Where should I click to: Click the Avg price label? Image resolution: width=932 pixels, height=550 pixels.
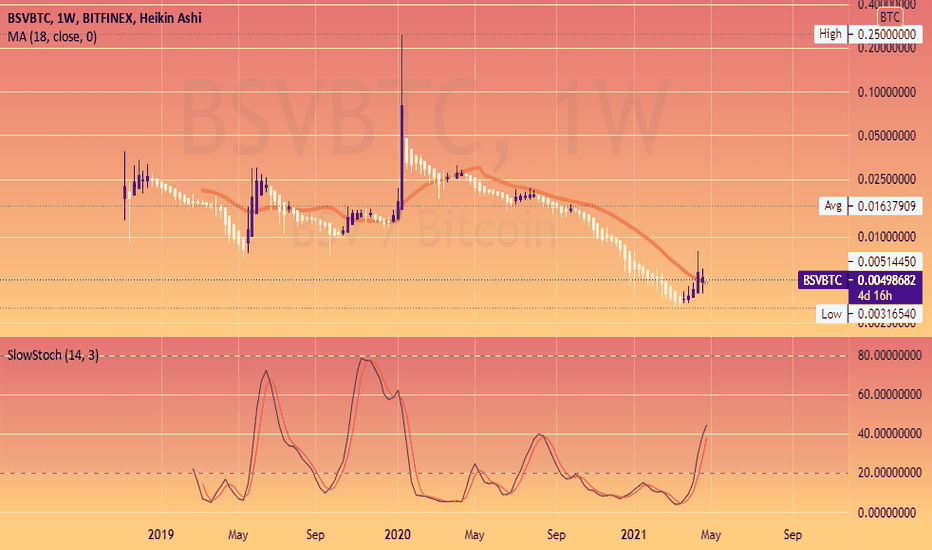coord(833,206)
